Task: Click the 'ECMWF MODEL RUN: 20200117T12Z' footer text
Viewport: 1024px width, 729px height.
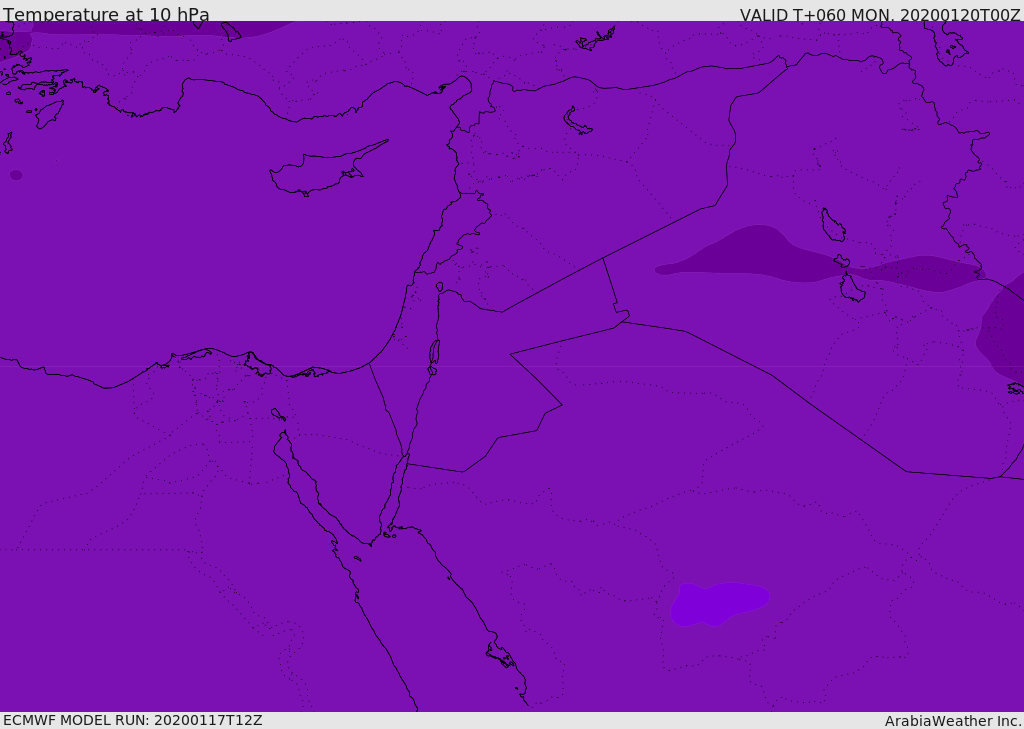Action: coord(133,720)
